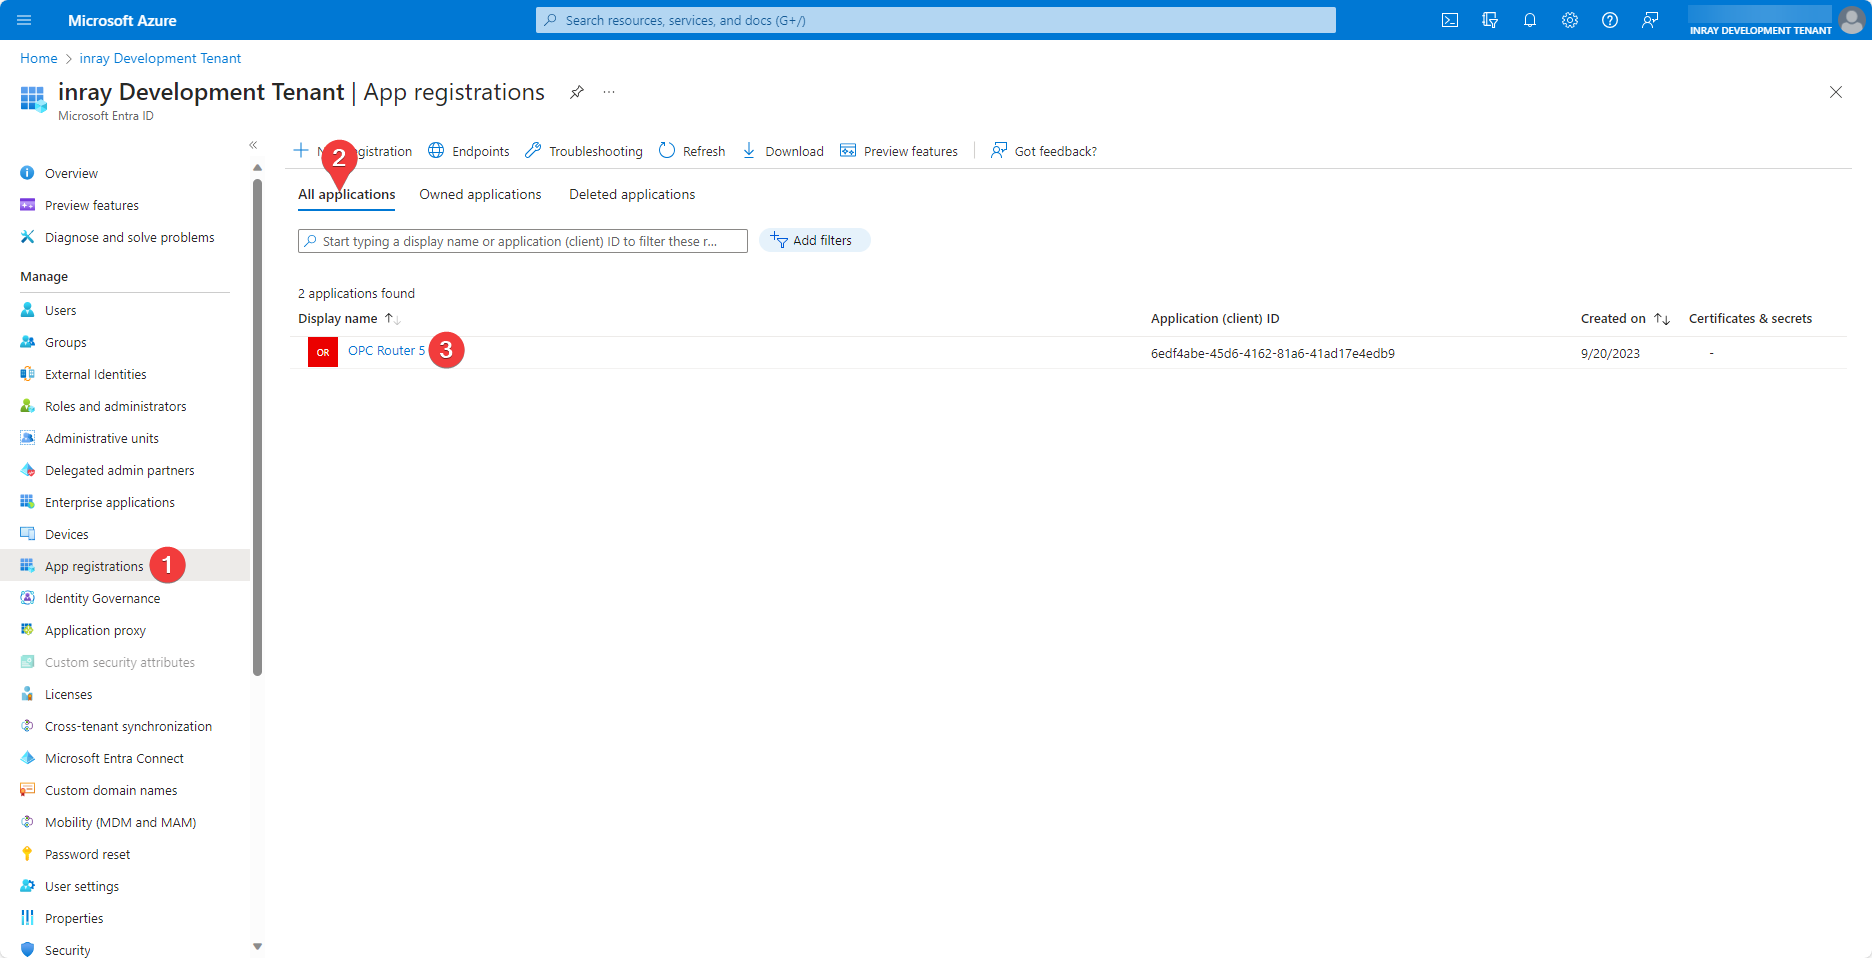Open inray Development Tenant breadcrumb
The height and width of the screenshot is (958, 1872).
tap(160, 58)
